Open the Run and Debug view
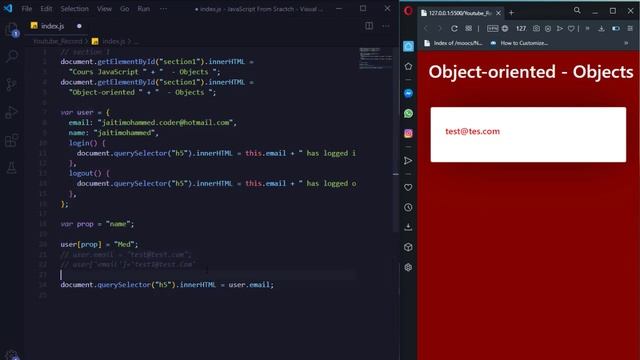 click(11, 112)
